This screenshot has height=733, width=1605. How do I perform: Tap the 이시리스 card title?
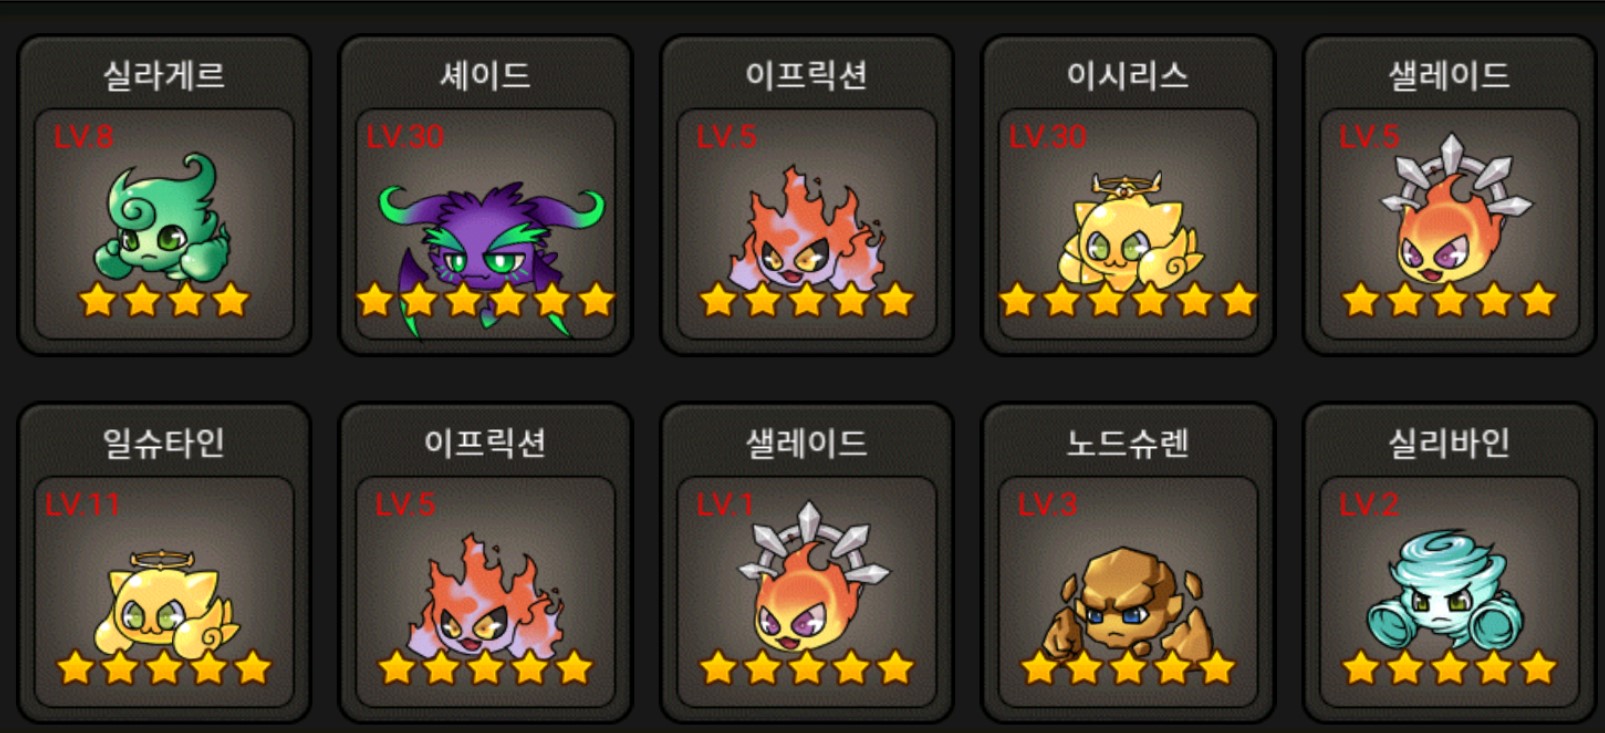pos(1128,75)
